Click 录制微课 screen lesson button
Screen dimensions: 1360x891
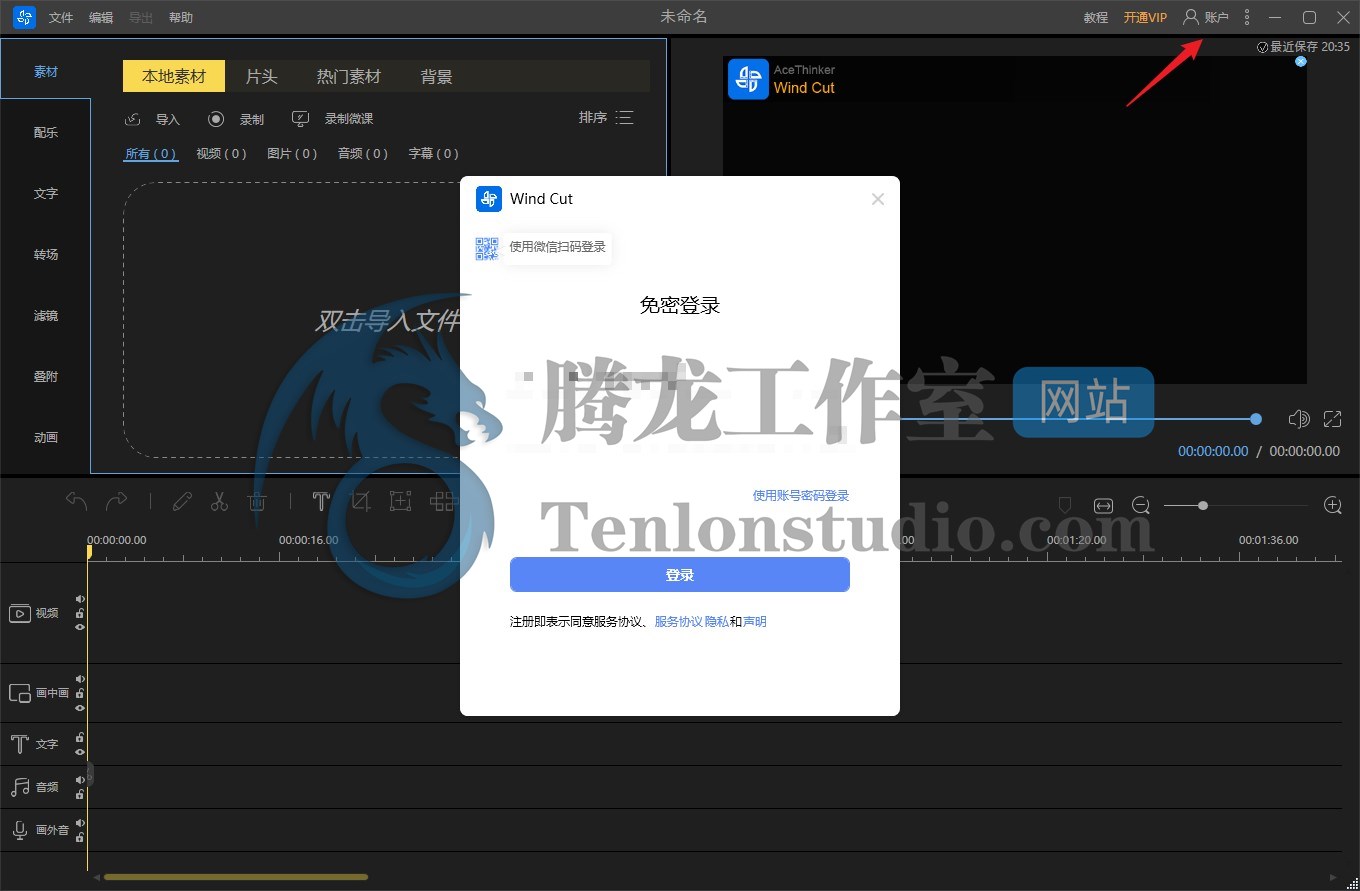pyautogui.click(x=333, y=119)
